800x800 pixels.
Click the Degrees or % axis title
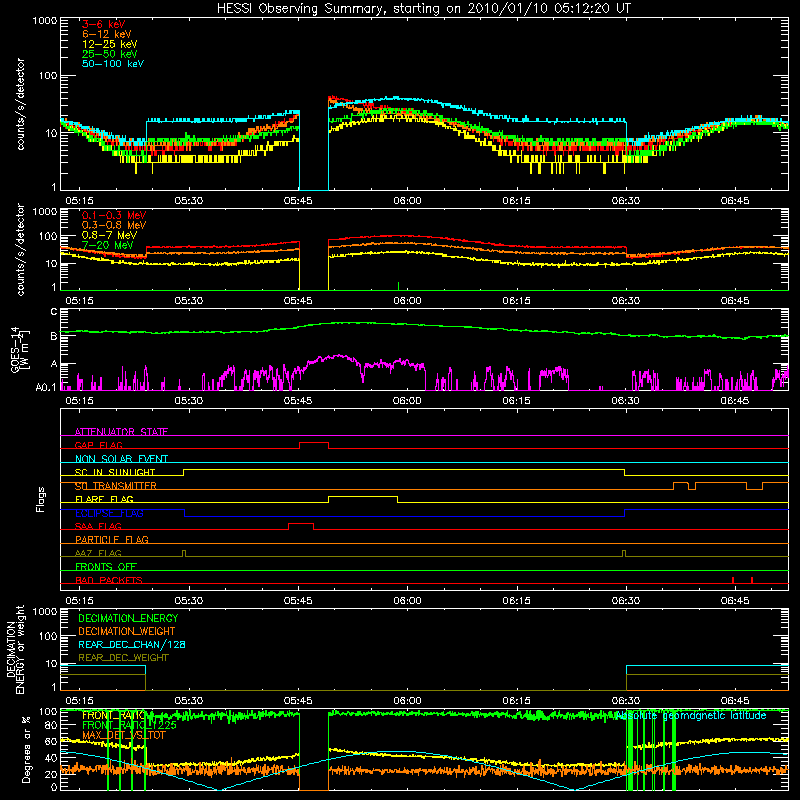26,749
